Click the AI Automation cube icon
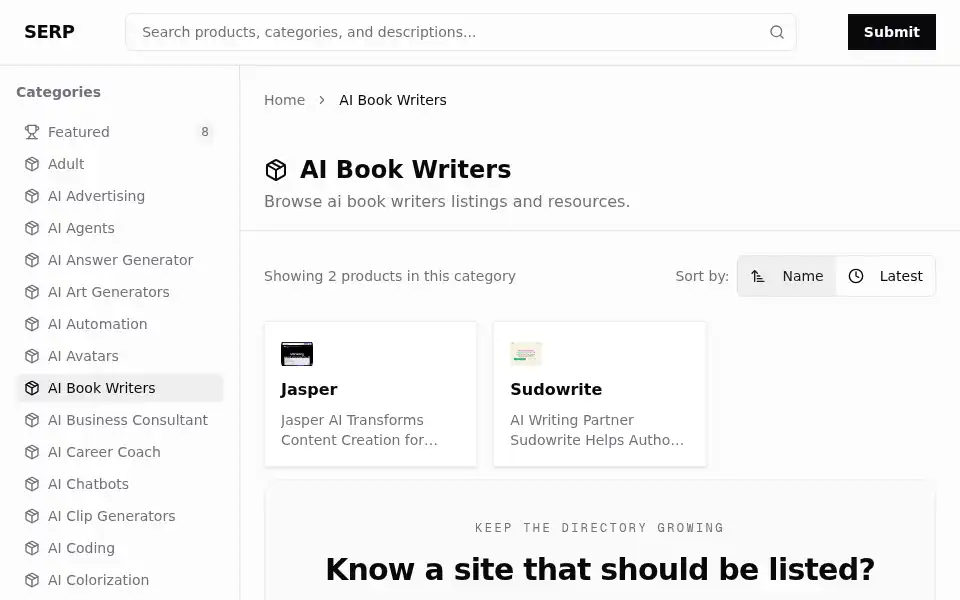 [32, 324]
